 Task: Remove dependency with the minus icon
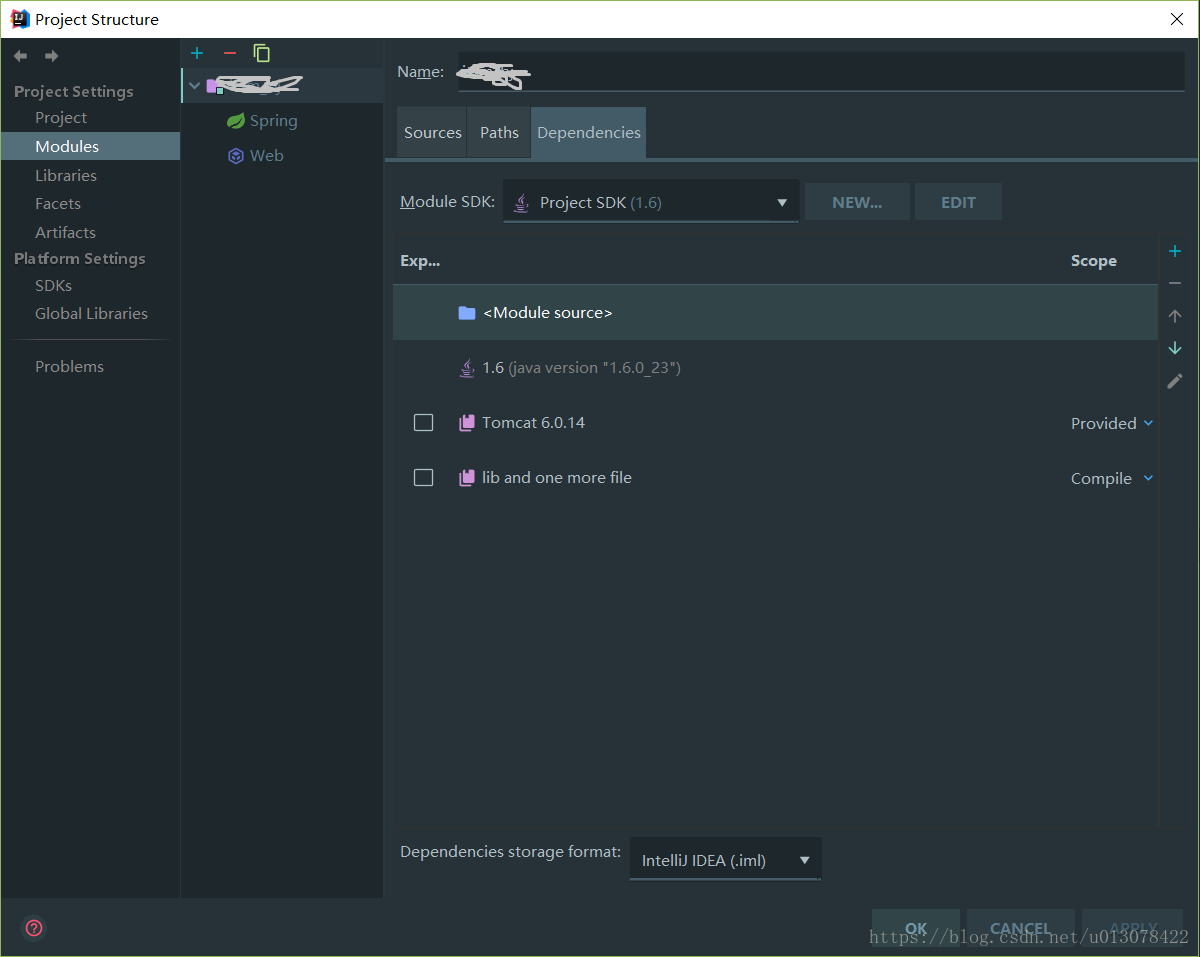1175,284
